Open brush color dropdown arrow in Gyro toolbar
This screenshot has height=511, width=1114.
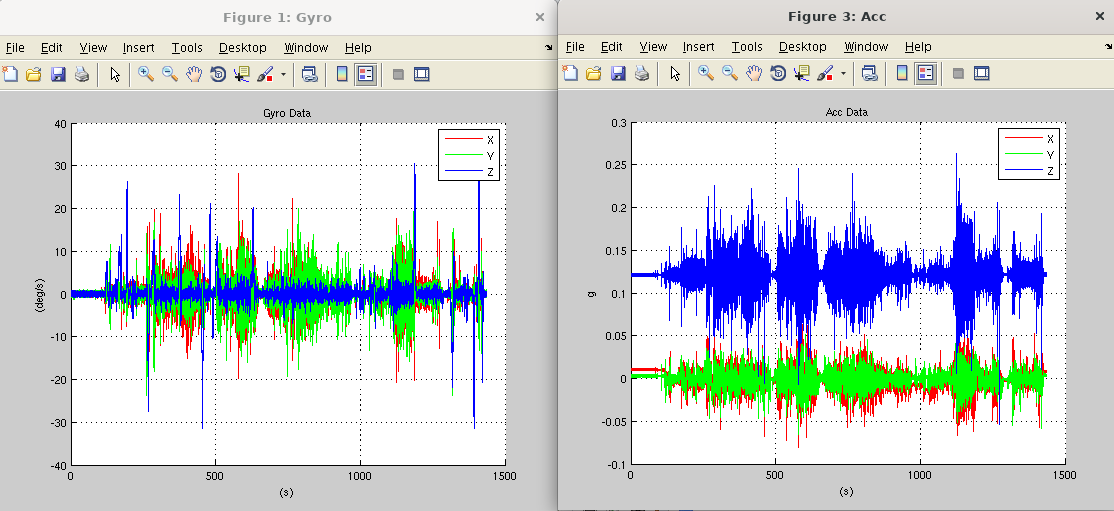[283, 74]
